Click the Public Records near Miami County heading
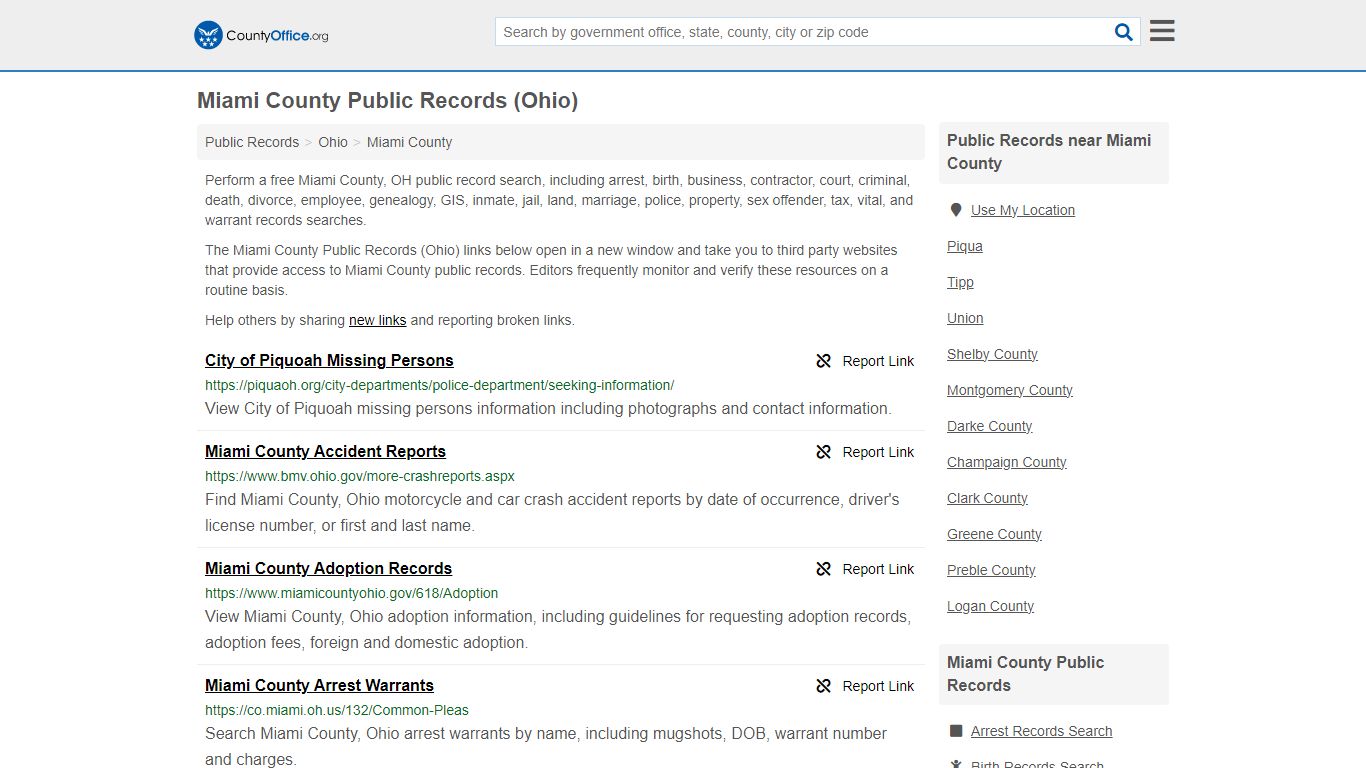Screen dimensions: 1366x768 [1049, 152]
